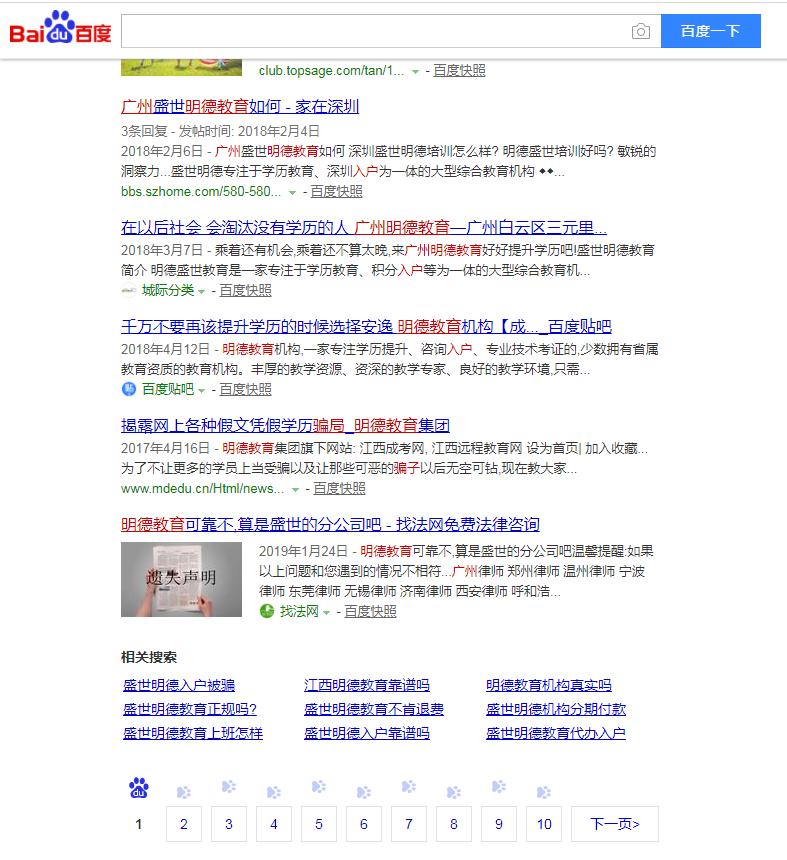Open related search 明德教育机构真实吗

(x=549, y=685)
